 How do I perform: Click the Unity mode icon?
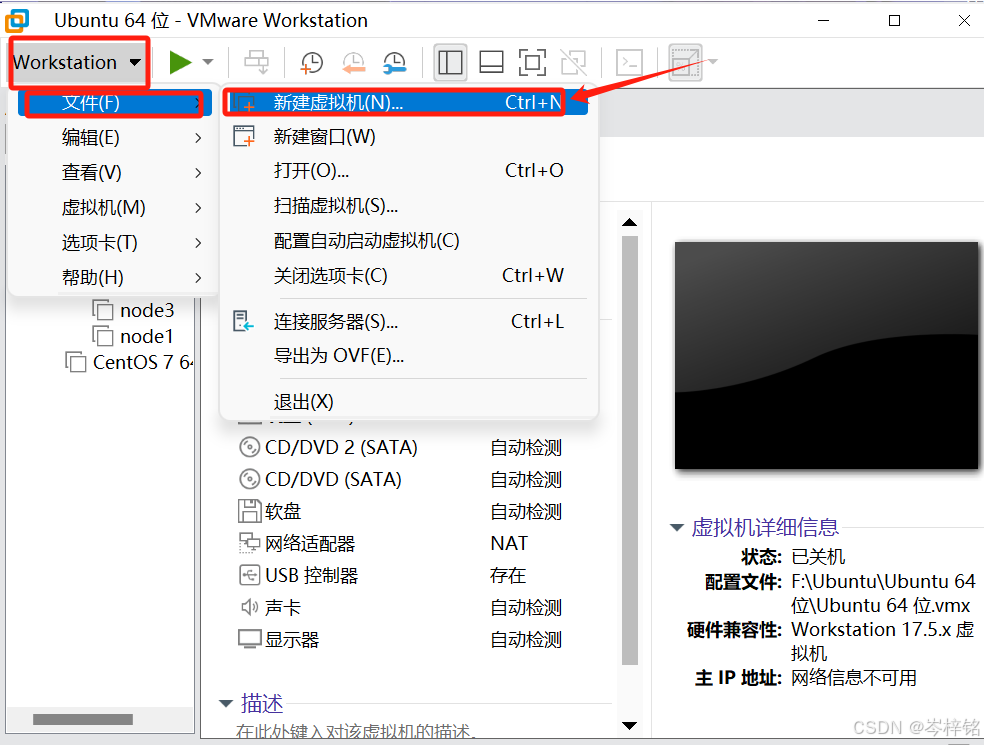point(574,62)
